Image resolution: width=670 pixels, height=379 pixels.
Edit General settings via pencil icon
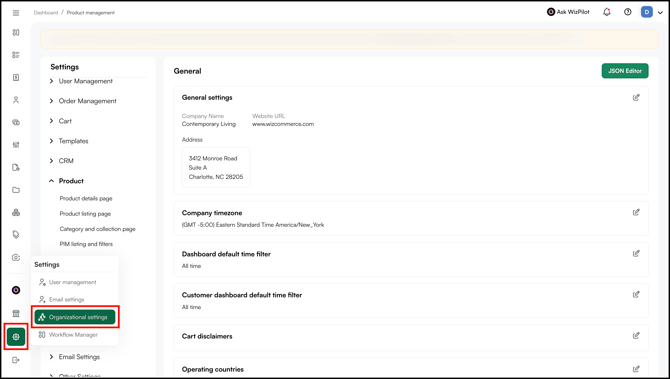point(636,97)
